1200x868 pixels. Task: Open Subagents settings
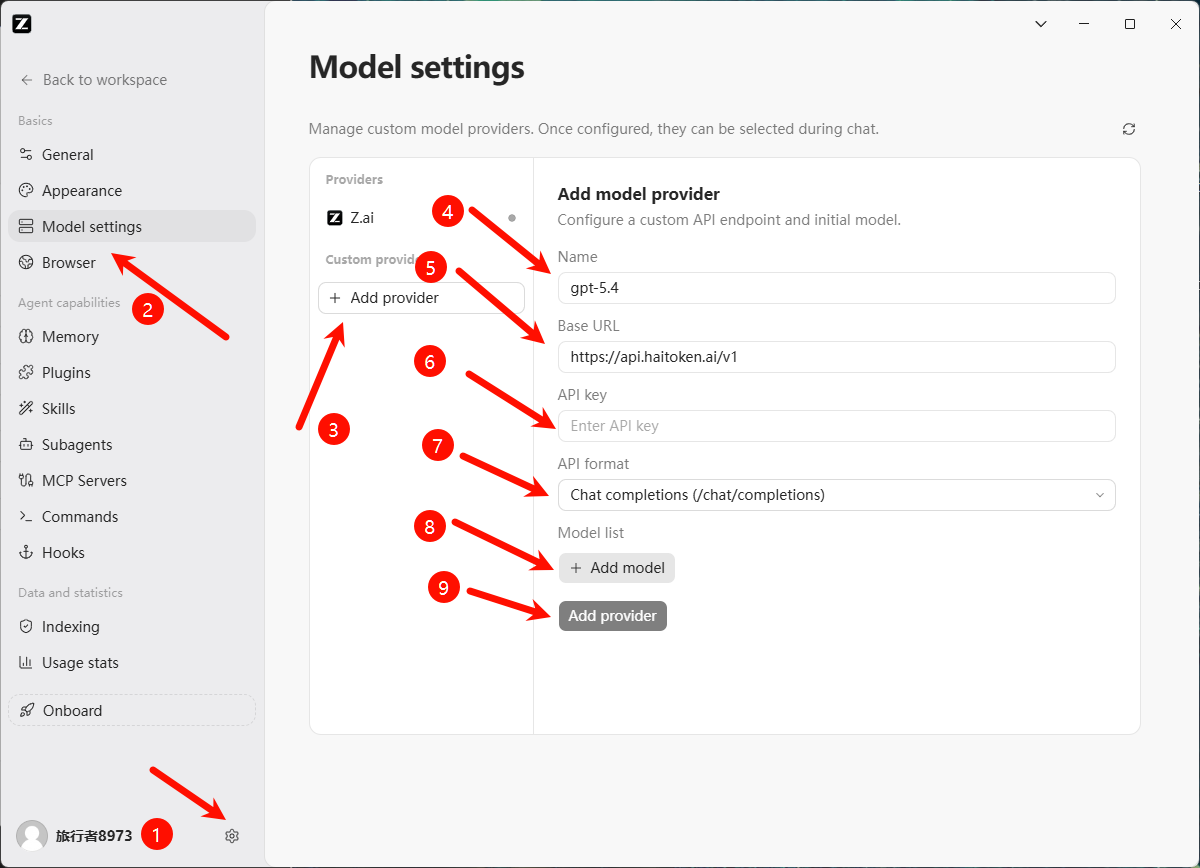pyautogui.click(x=132, y=445)
